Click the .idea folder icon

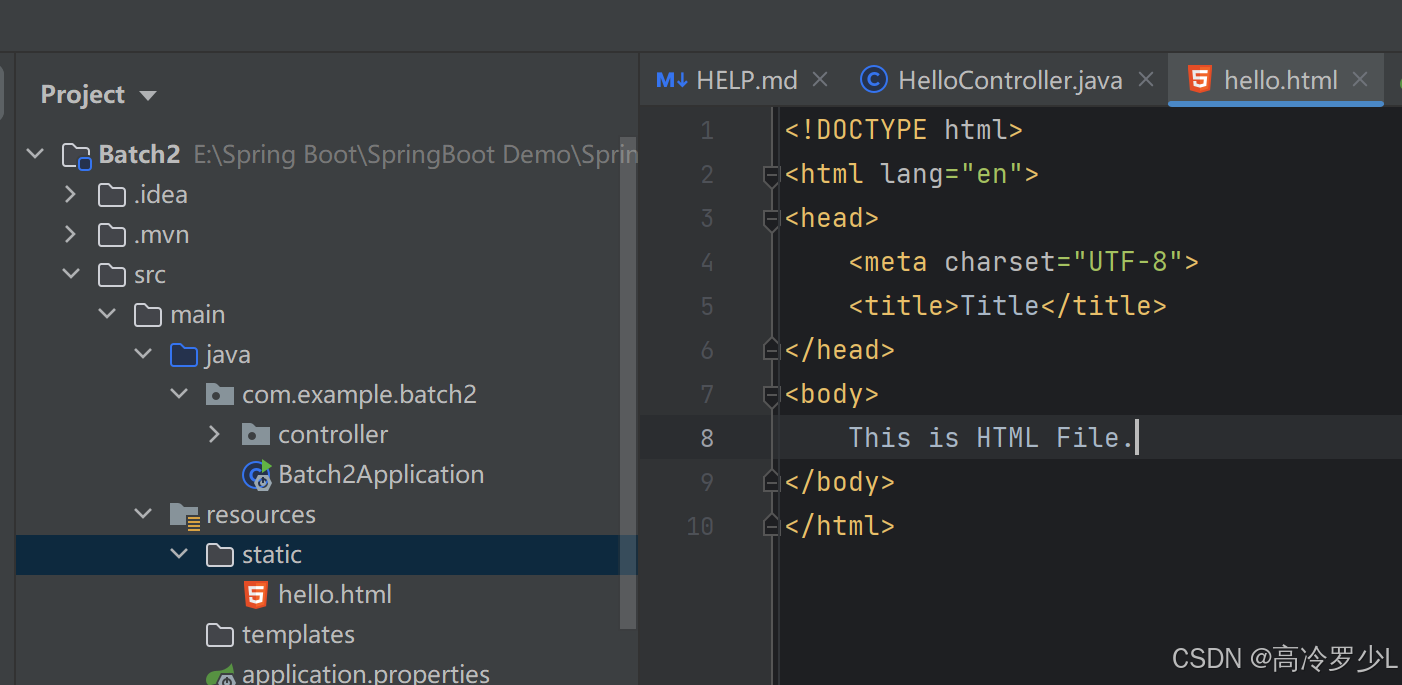(x=112, y=194)
